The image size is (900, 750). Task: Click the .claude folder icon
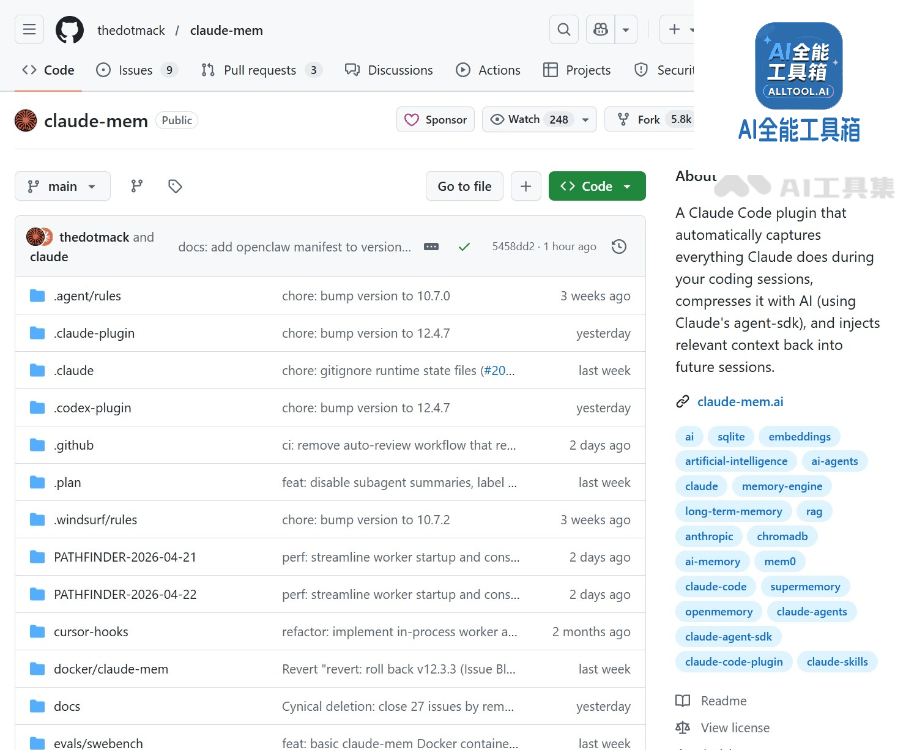click(x=37, y=370)
